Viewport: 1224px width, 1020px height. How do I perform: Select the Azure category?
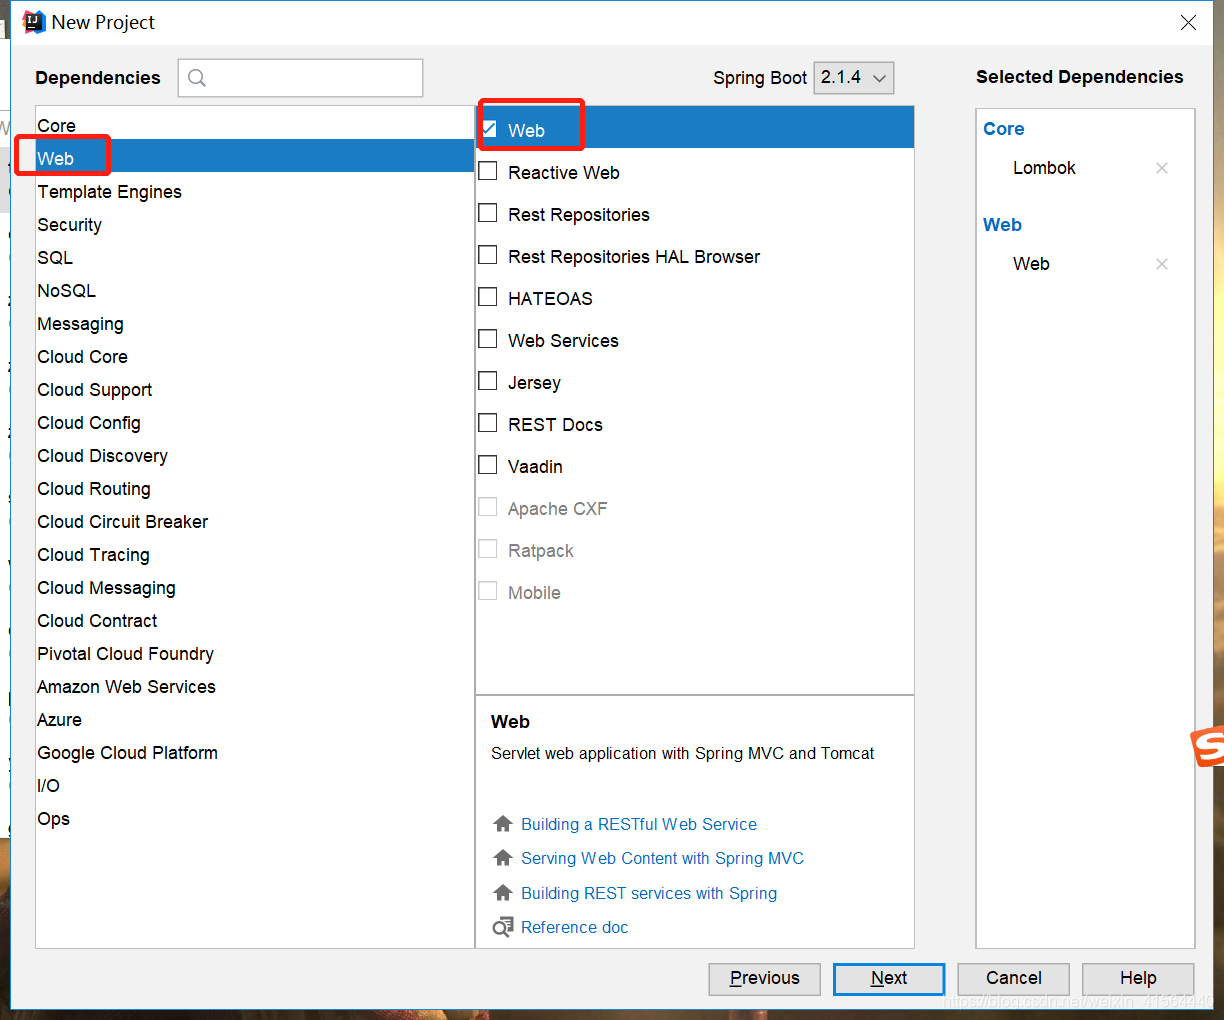255,719
